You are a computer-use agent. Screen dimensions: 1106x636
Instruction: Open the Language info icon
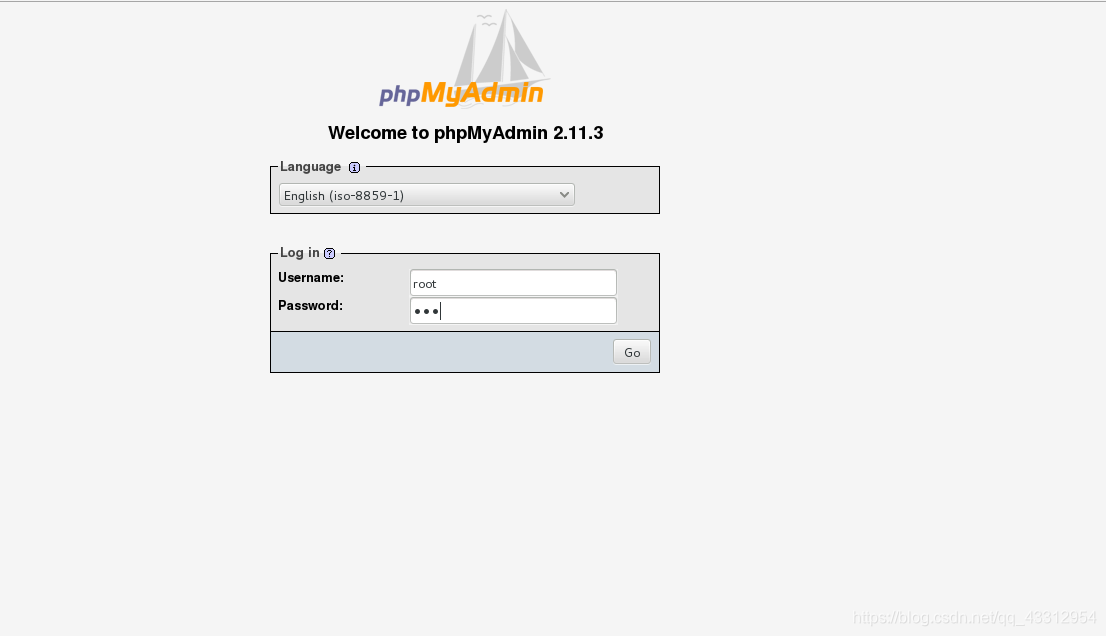point(354,168)
